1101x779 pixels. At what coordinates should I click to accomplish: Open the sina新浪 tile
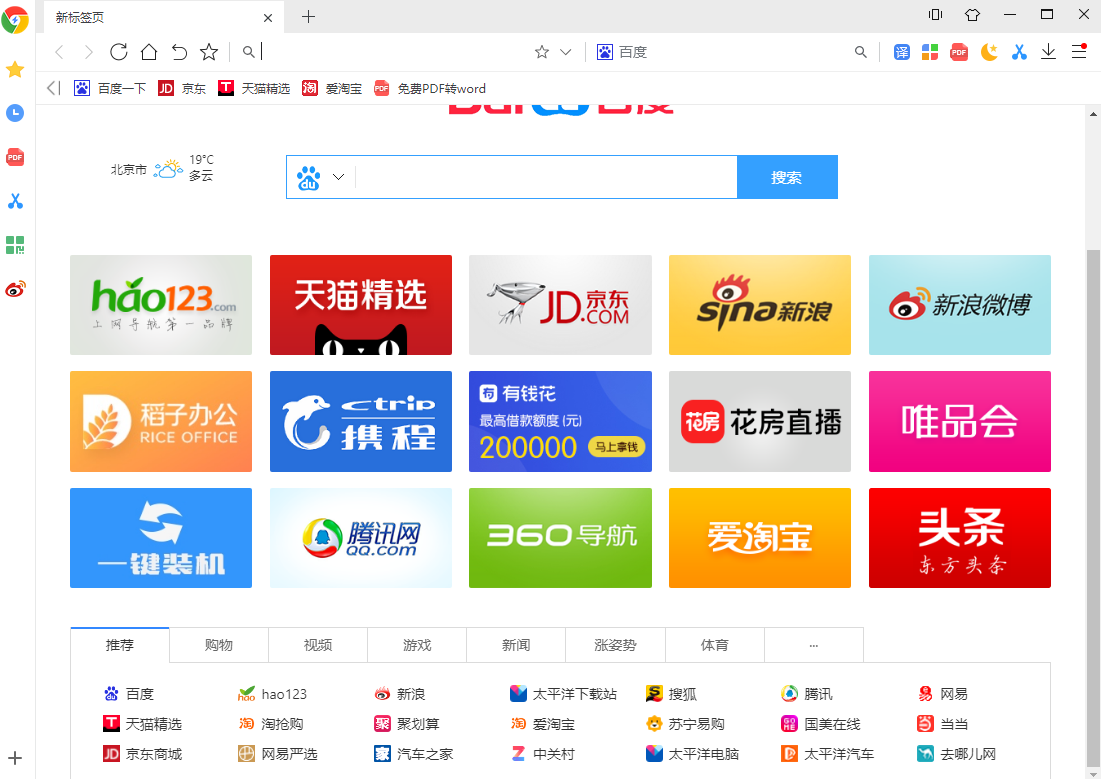click(x=760, y=305)
